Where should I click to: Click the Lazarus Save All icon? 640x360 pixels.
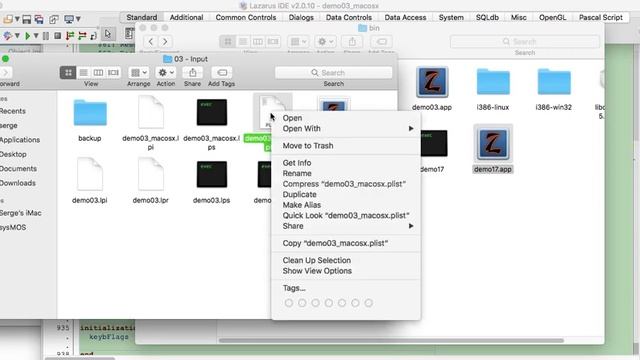click(39, 19)
